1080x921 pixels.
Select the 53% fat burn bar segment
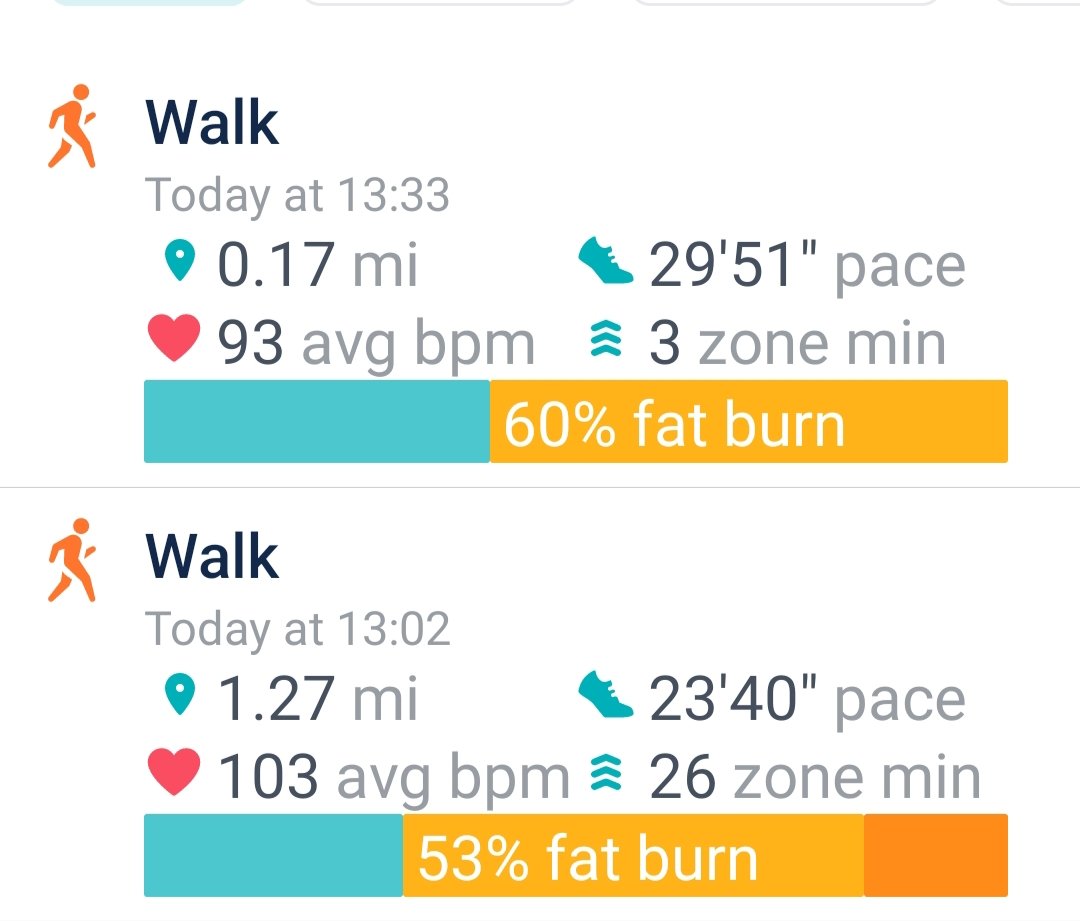click(x=633, y=856)
